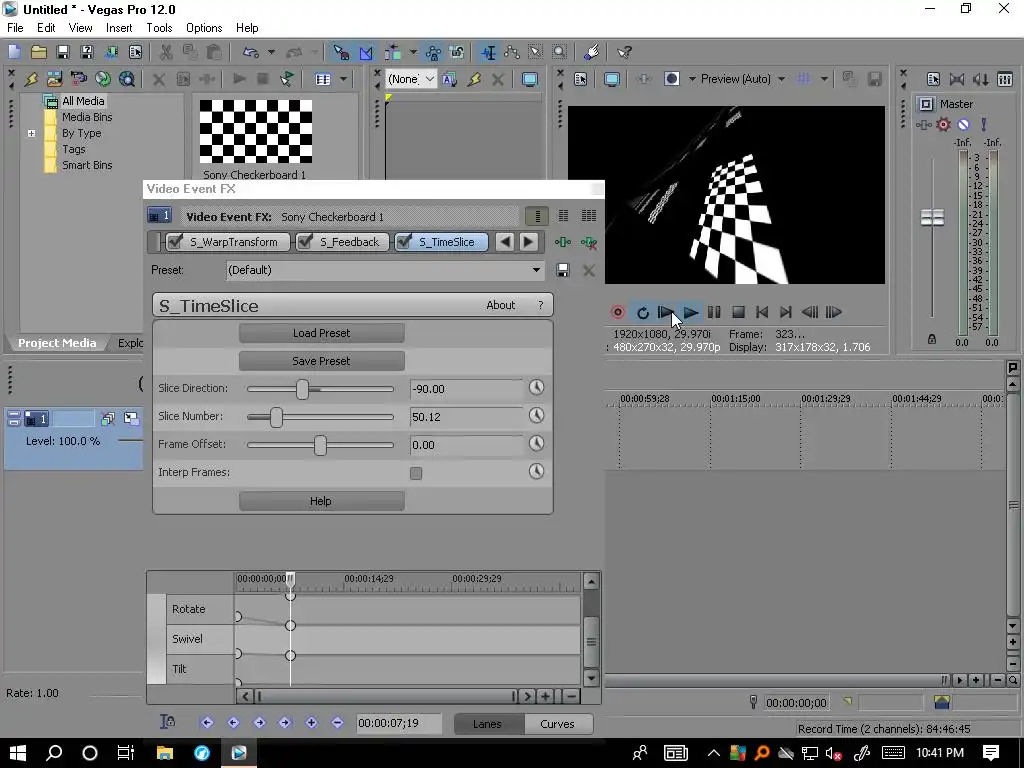Click the Slice Number slider handle

276,417
